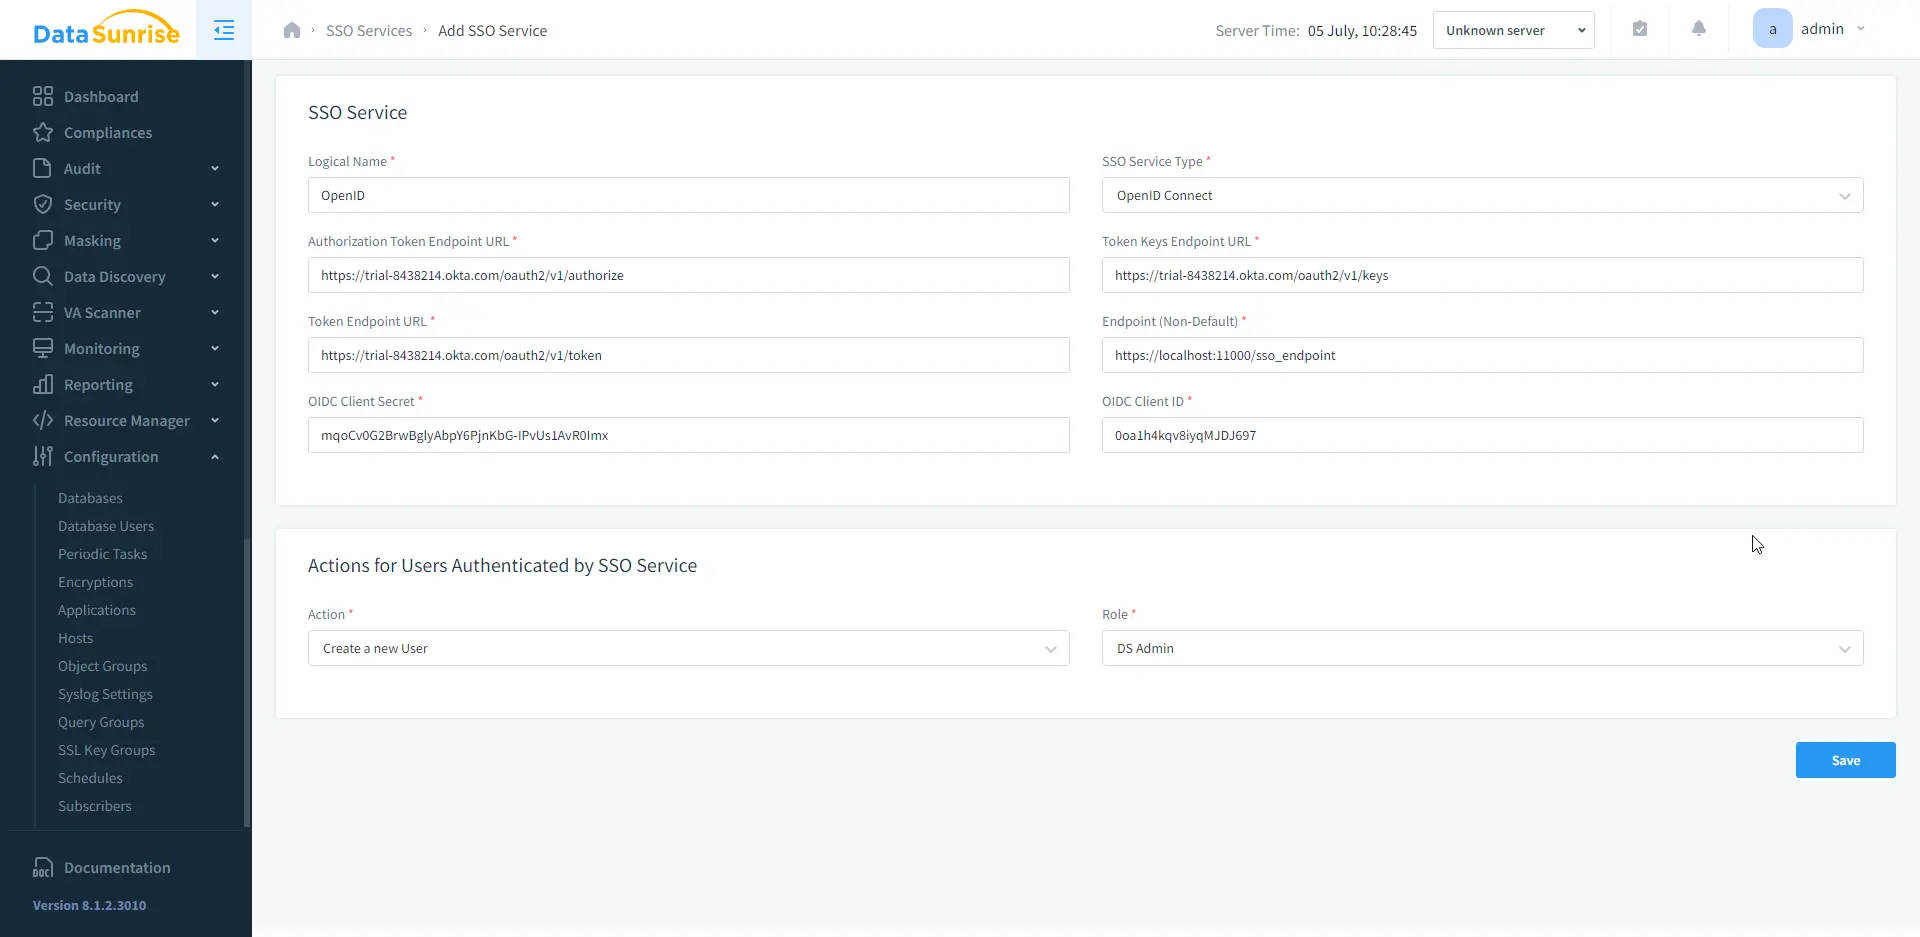Open the notifications bell
The width and height of the screenshot is (1920, 937).
(x=1698, y=29)
